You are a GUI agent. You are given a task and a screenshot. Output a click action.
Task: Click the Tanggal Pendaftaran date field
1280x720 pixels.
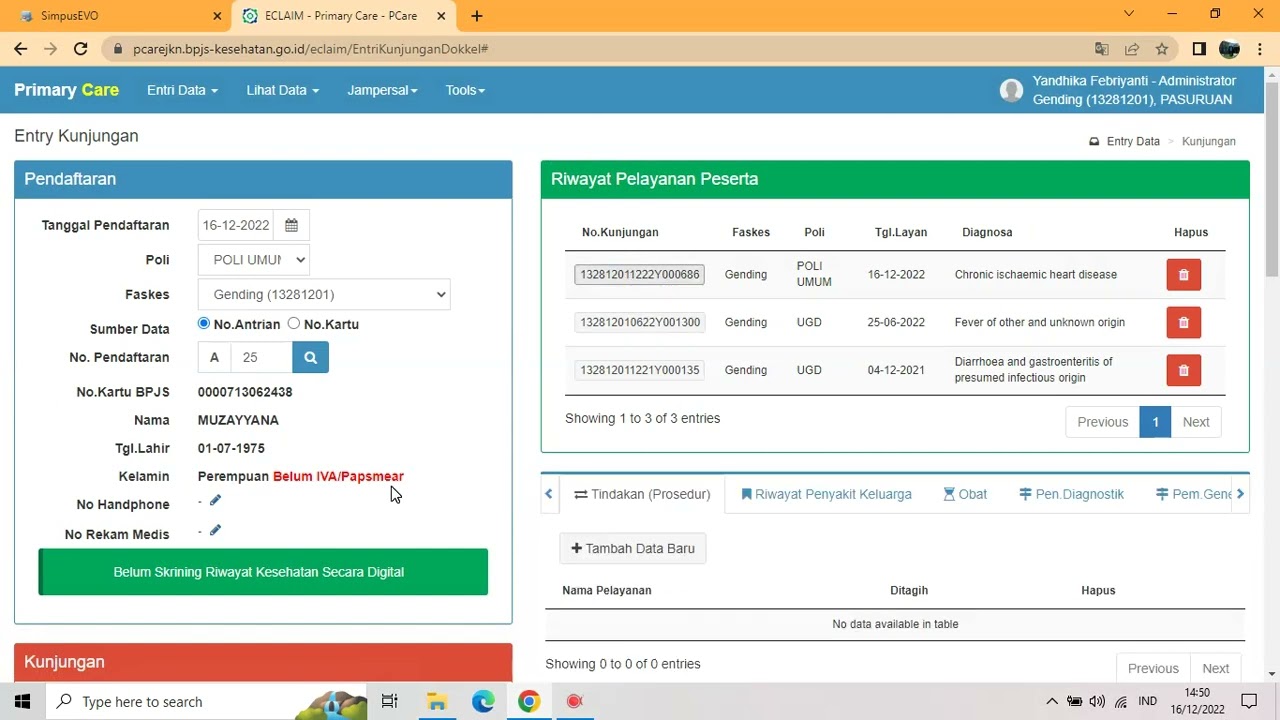(236, 225)
